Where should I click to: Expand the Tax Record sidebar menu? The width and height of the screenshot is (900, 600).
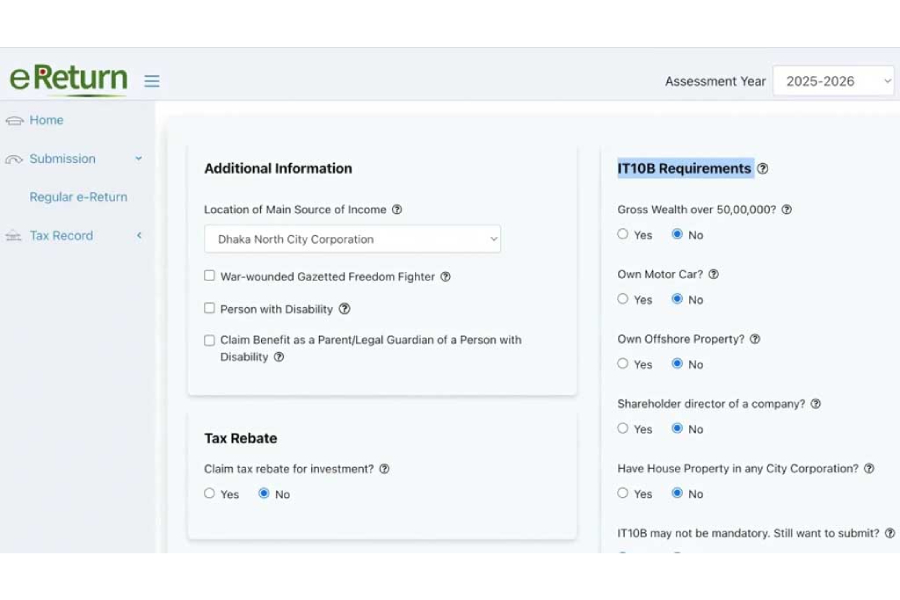point(138,236)
